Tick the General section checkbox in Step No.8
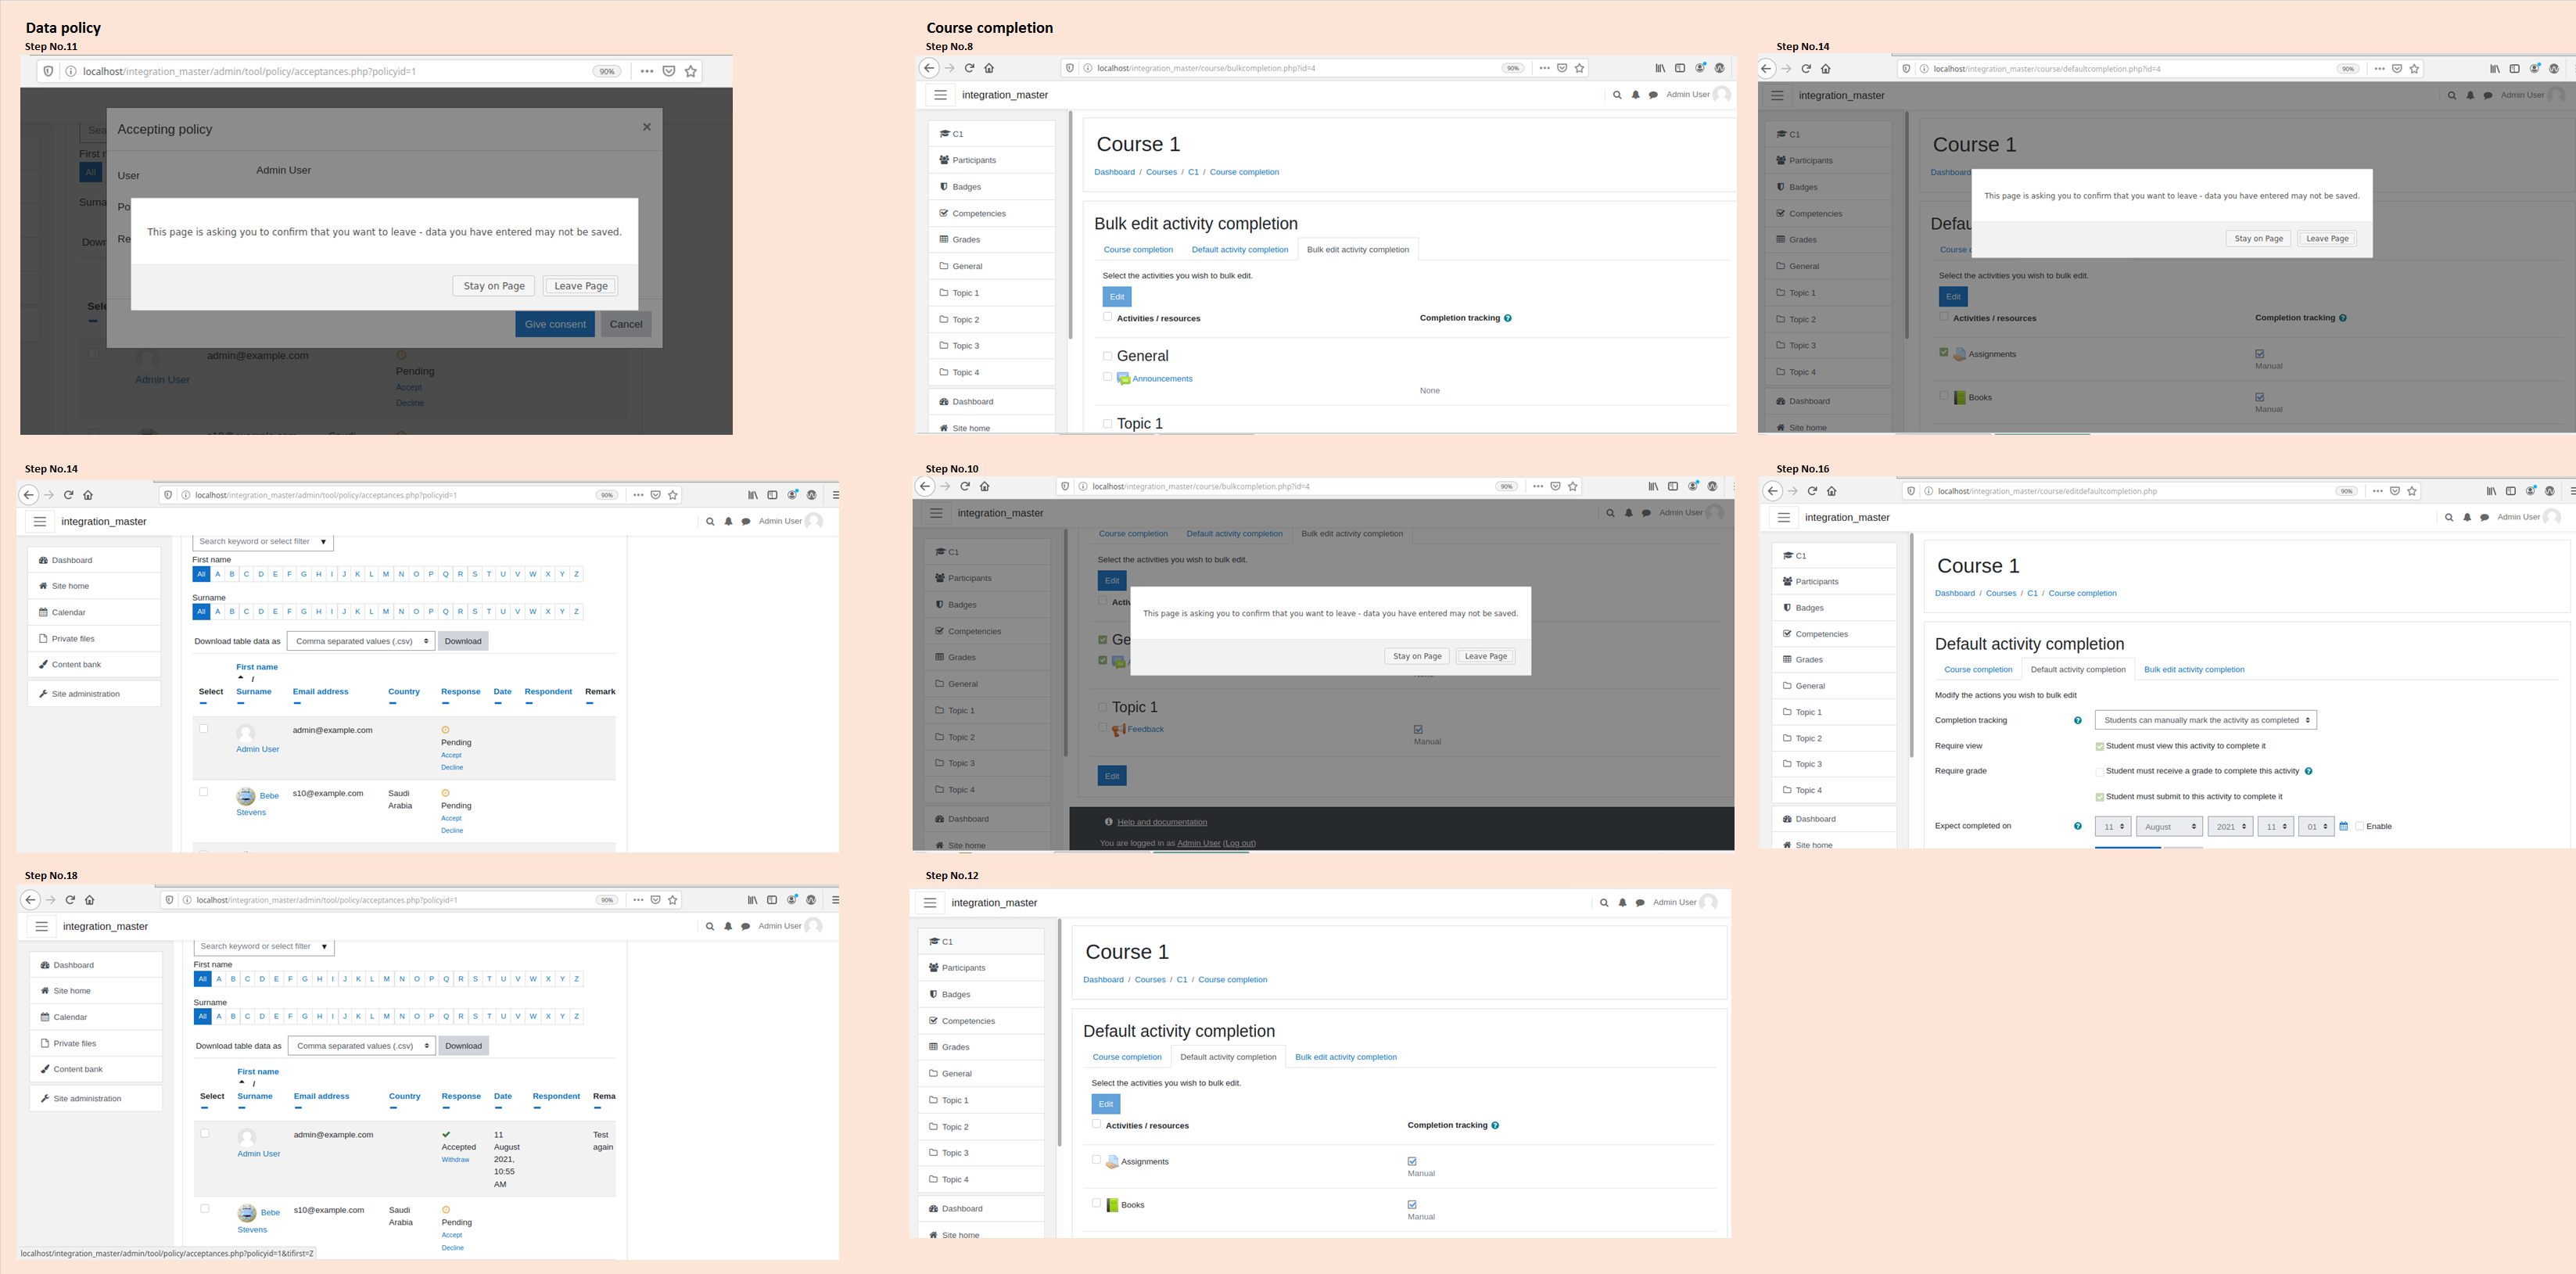This screenshot has width=2576, height=1274. click(1107, 356)
